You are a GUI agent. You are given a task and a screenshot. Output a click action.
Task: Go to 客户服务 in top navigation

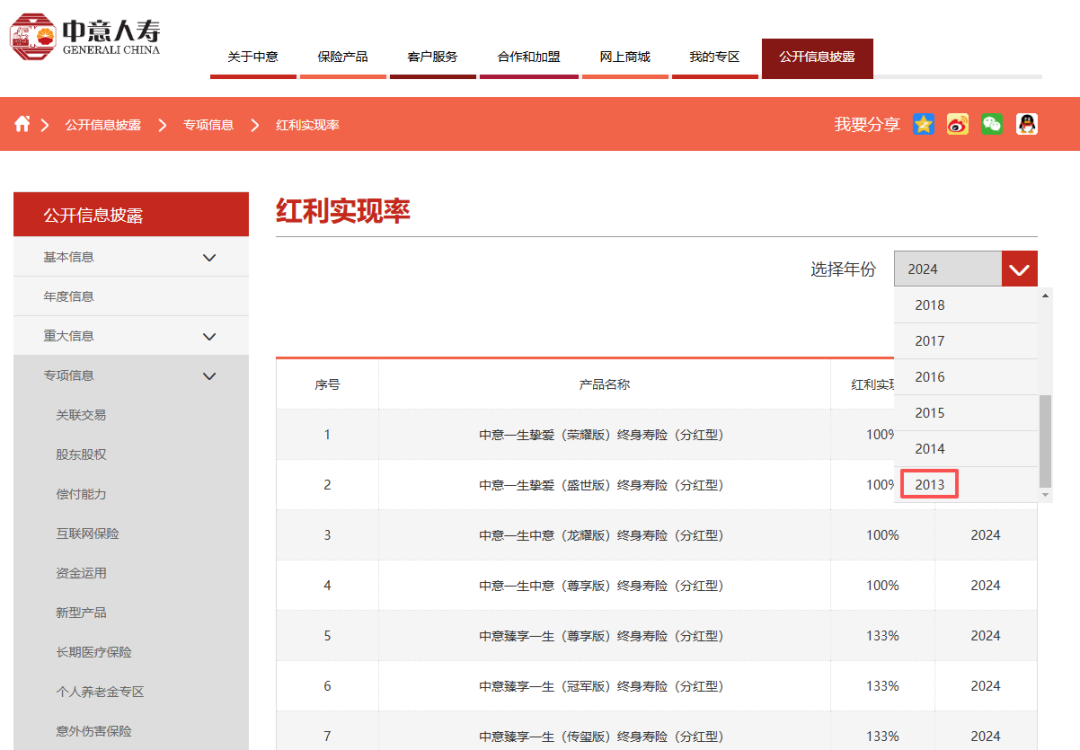click(433, 57)
